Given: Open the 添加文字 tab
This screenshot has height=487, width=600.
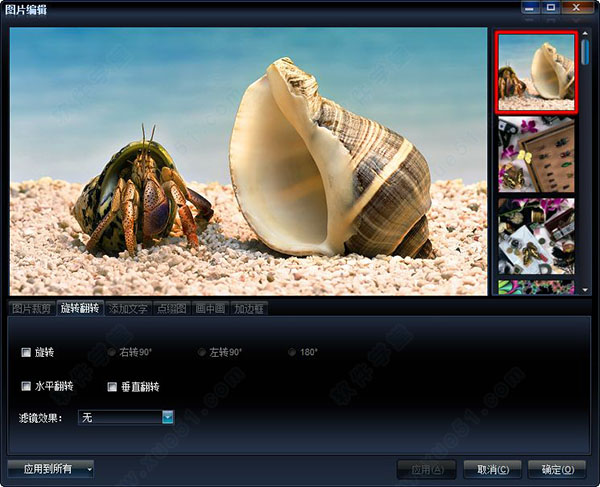Looking at the screenshot, I should (x=128, y=309).
